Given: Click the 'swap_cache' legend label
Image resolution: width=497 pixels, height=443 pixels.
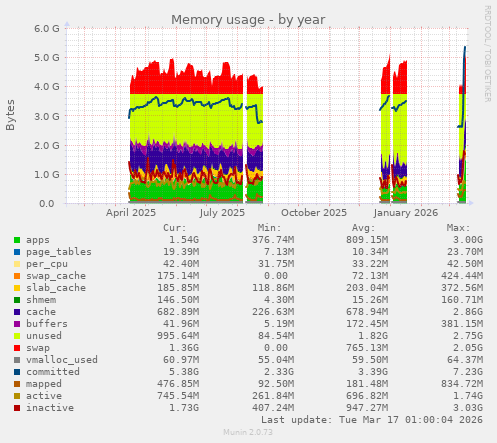Looking at the screenshot, I should pos(56,276).
